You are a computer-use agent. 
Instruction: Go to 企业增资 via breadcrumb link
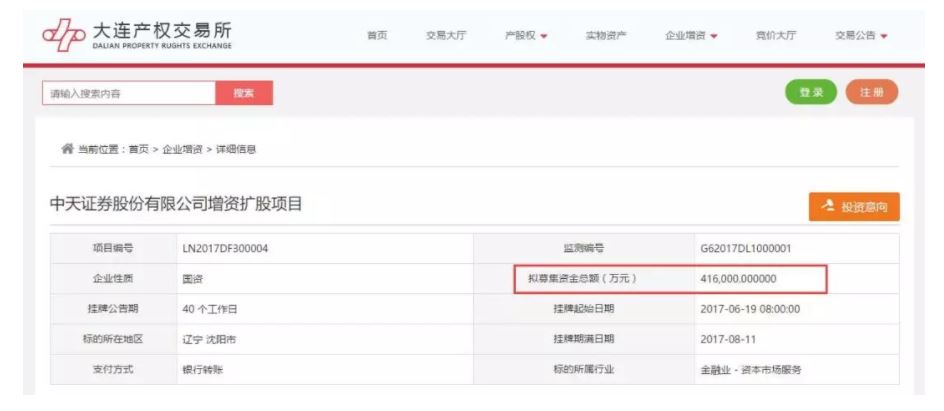tap(182, 150)
